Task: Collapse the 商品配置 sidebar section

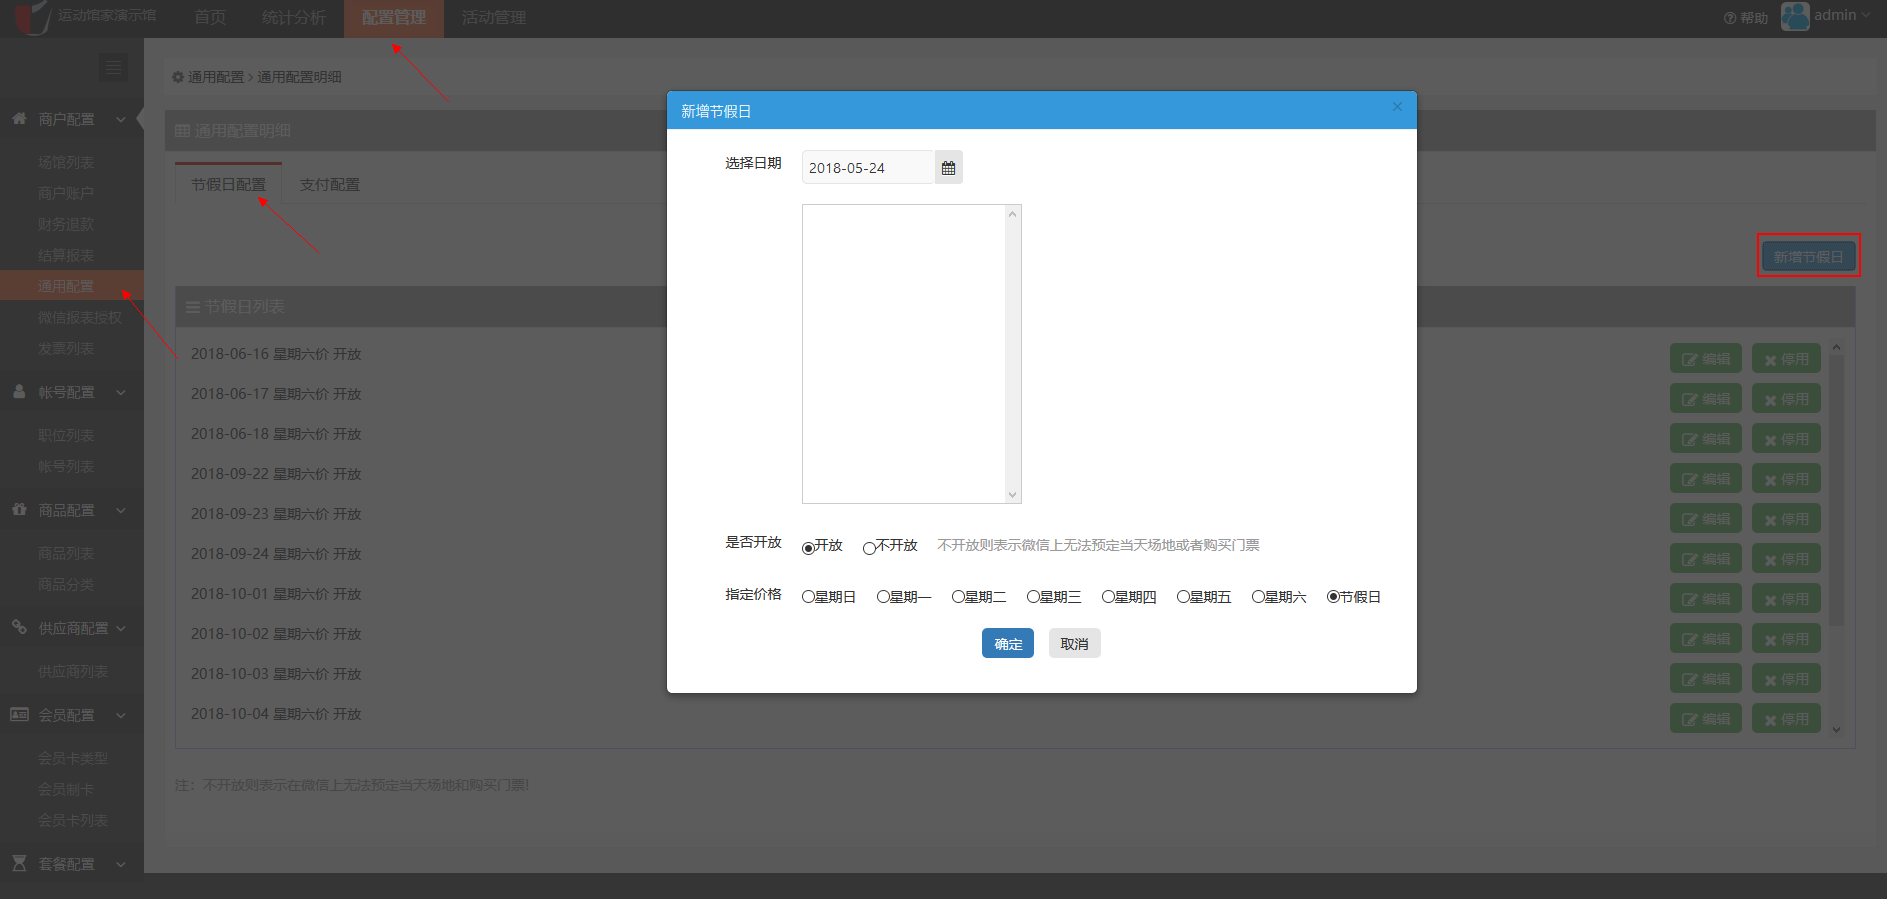Action: click(121, 510)
